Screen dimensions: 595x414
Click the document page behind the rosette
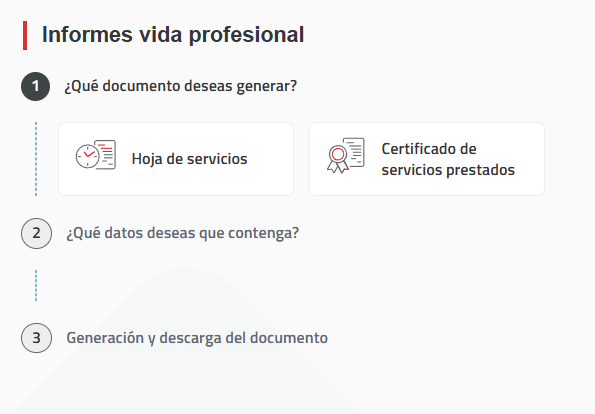[x=354, y=152]
